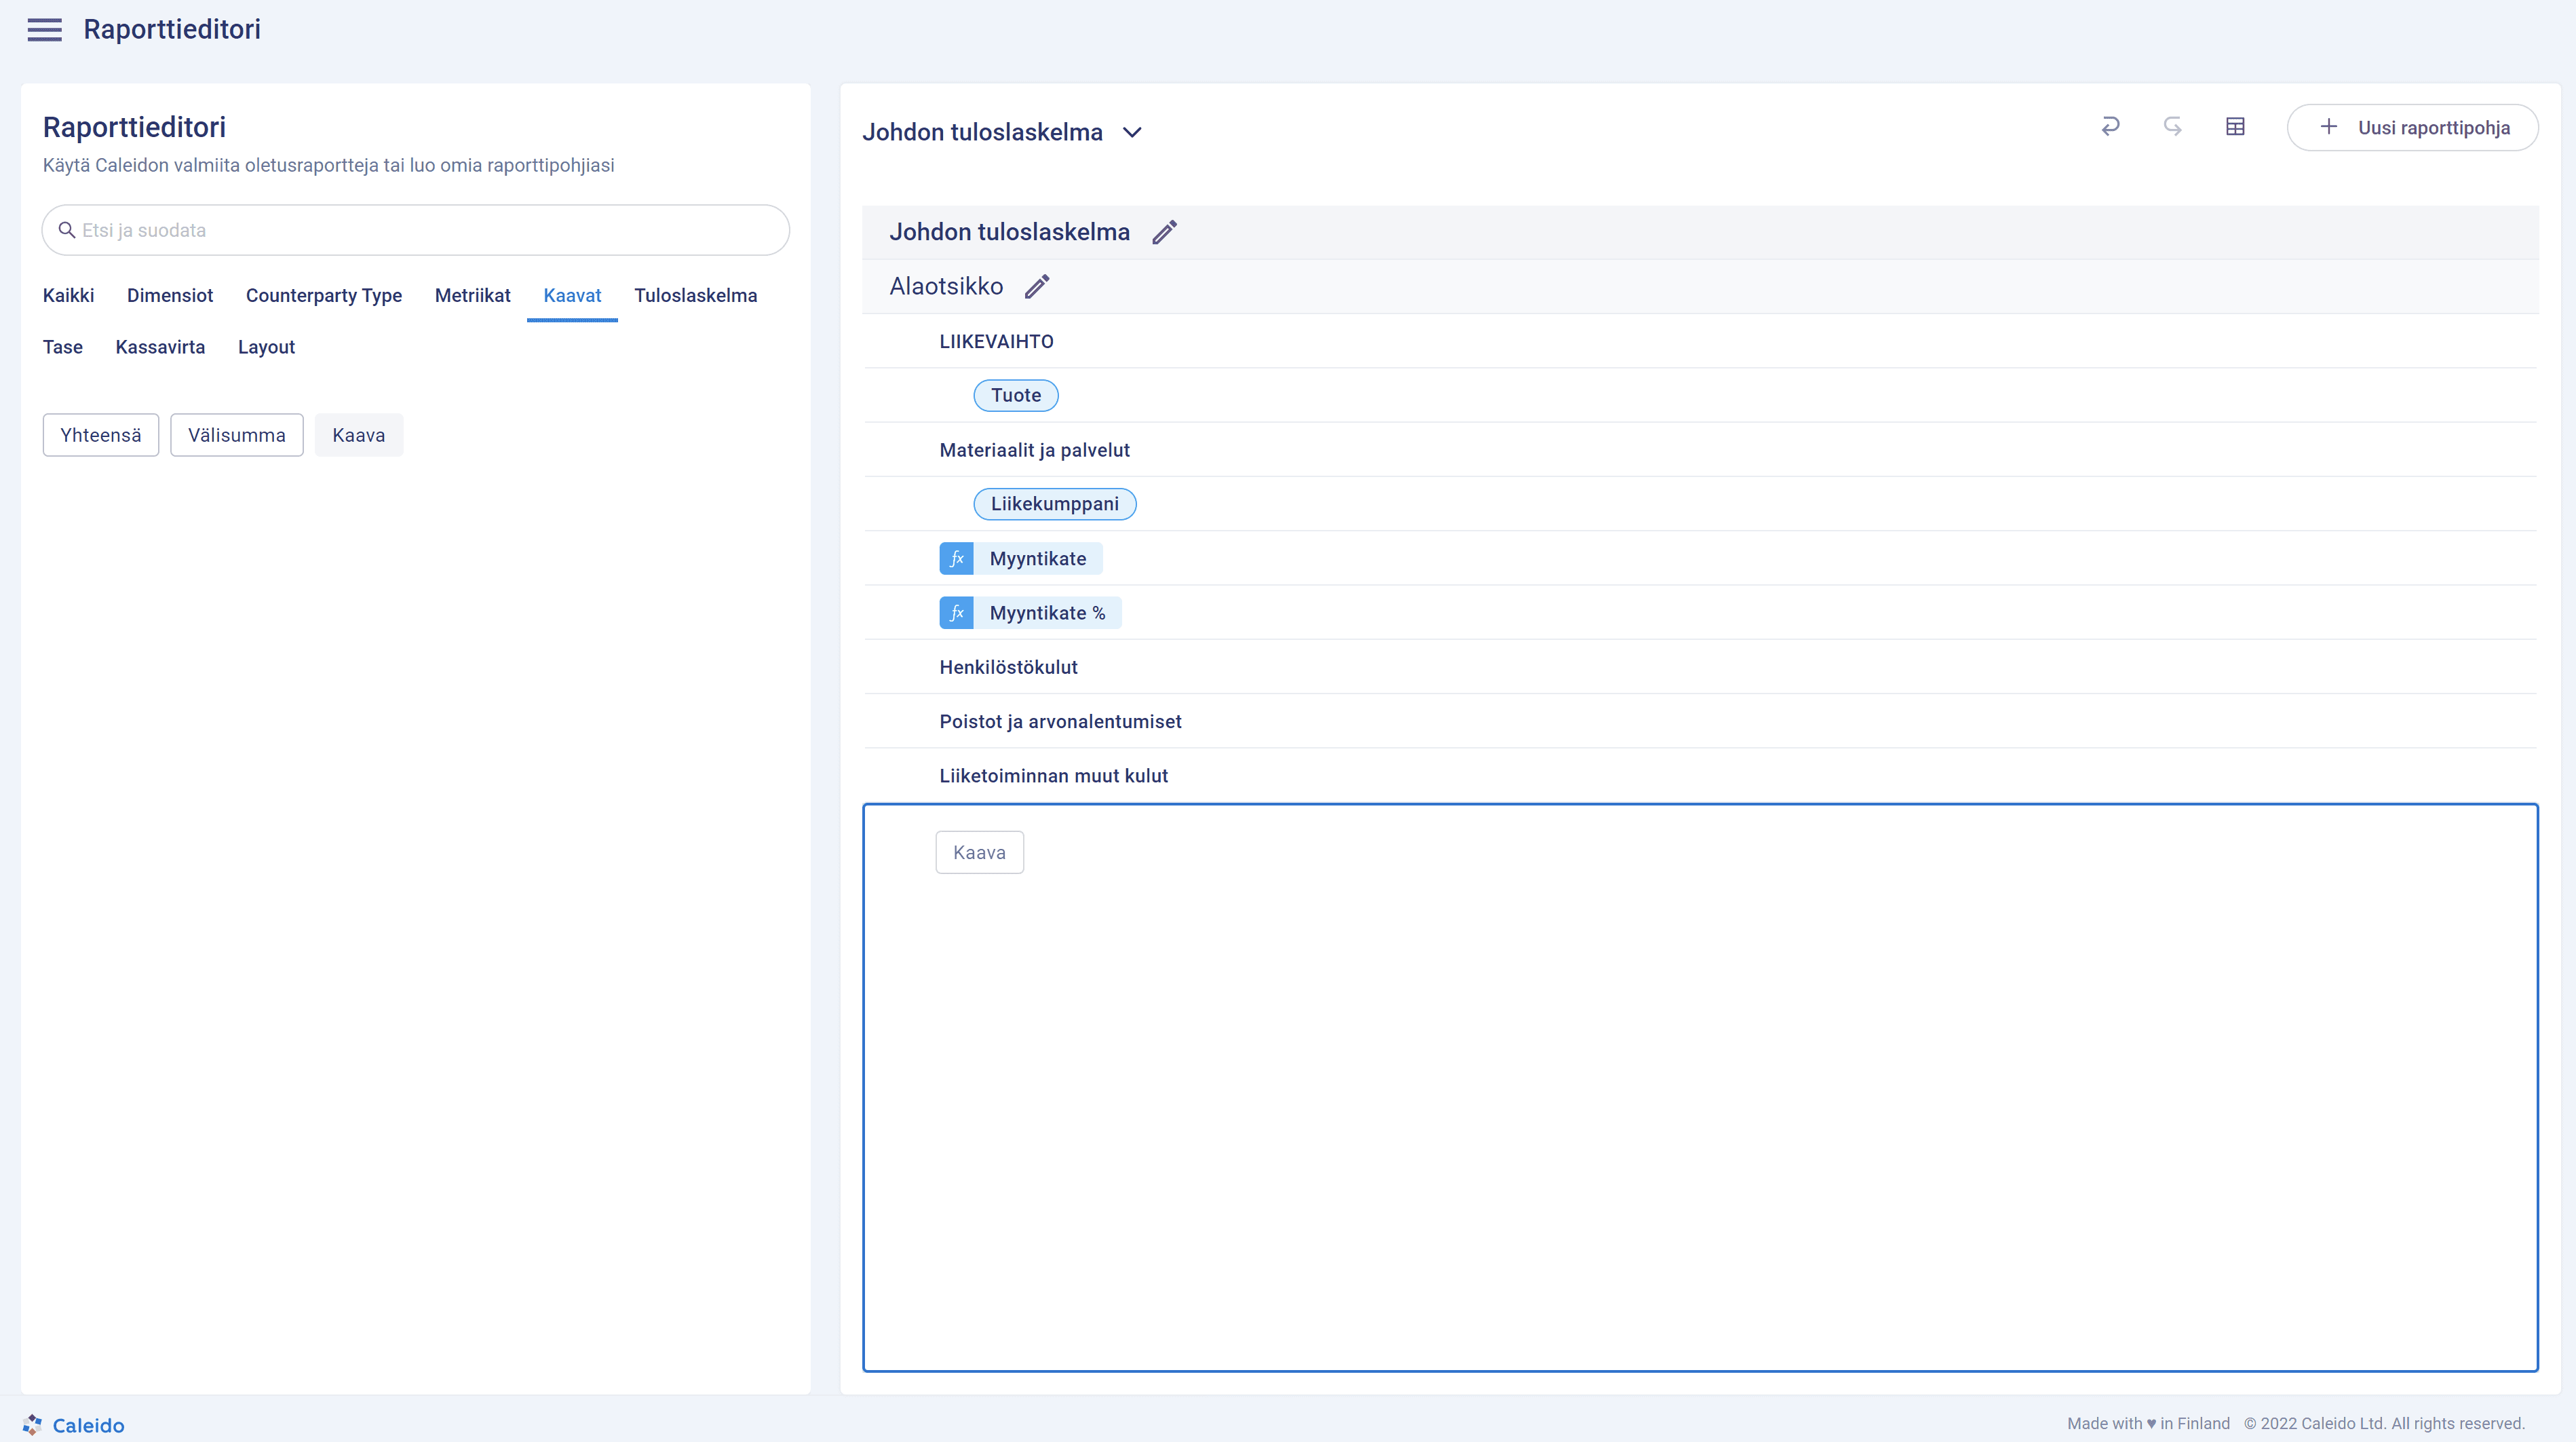Click the Caleido logo in footer

[x=32, y=1424]
